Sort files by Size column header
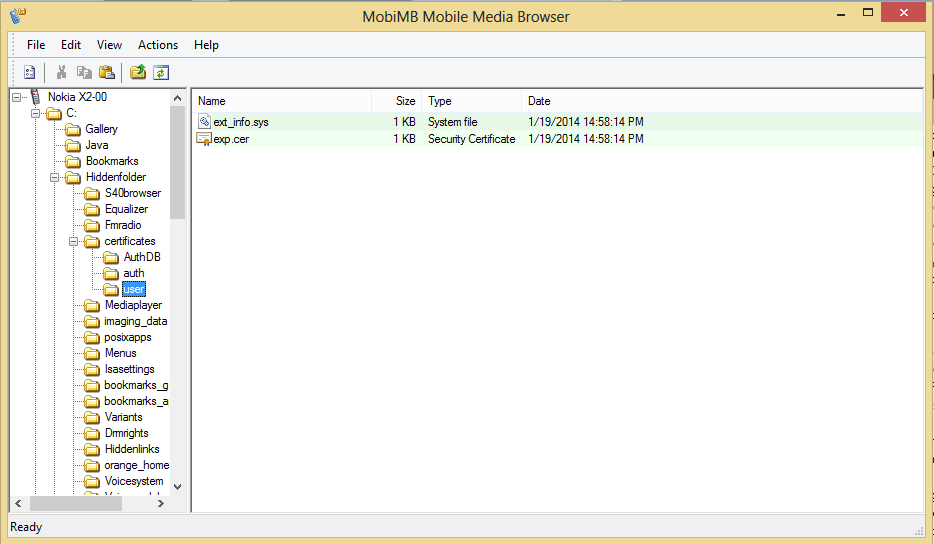 397,101
